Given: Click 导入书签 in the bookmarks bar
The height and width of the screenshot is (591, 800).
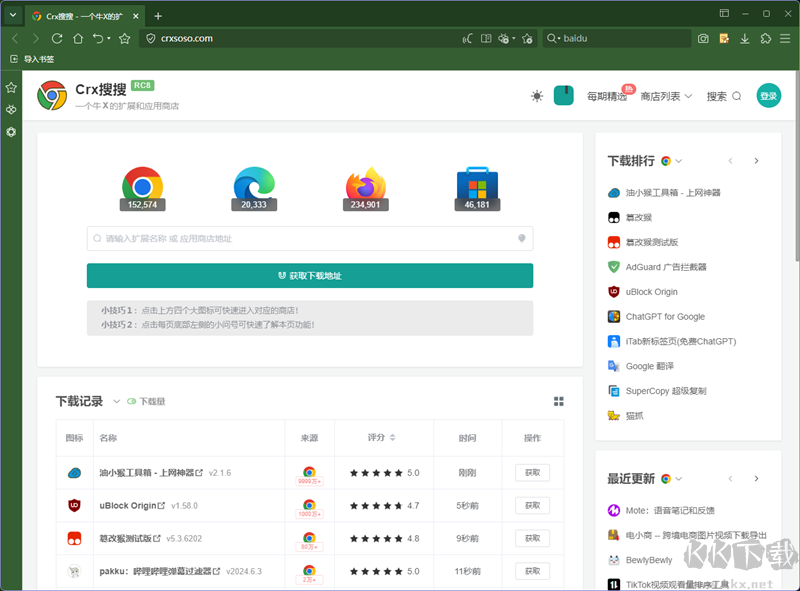Looking at the screenshot, I should pyautogui.click(x=33, y=59).
